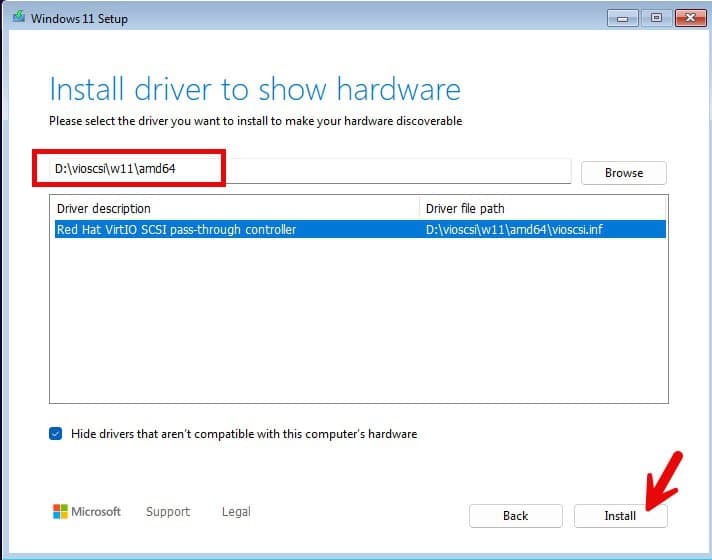This screenshot has height=560, width=712.
Task: Maximize the Windows 11 Setup window
Action: [656, 18]
